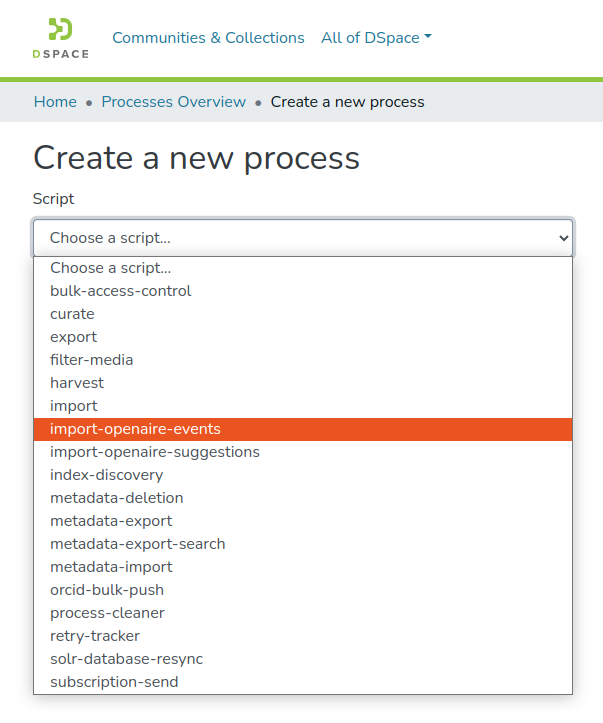The height and width of the screenshot is (723, 603).
Task: Select filter-media in the dropdown list
Action: point(92,360)
